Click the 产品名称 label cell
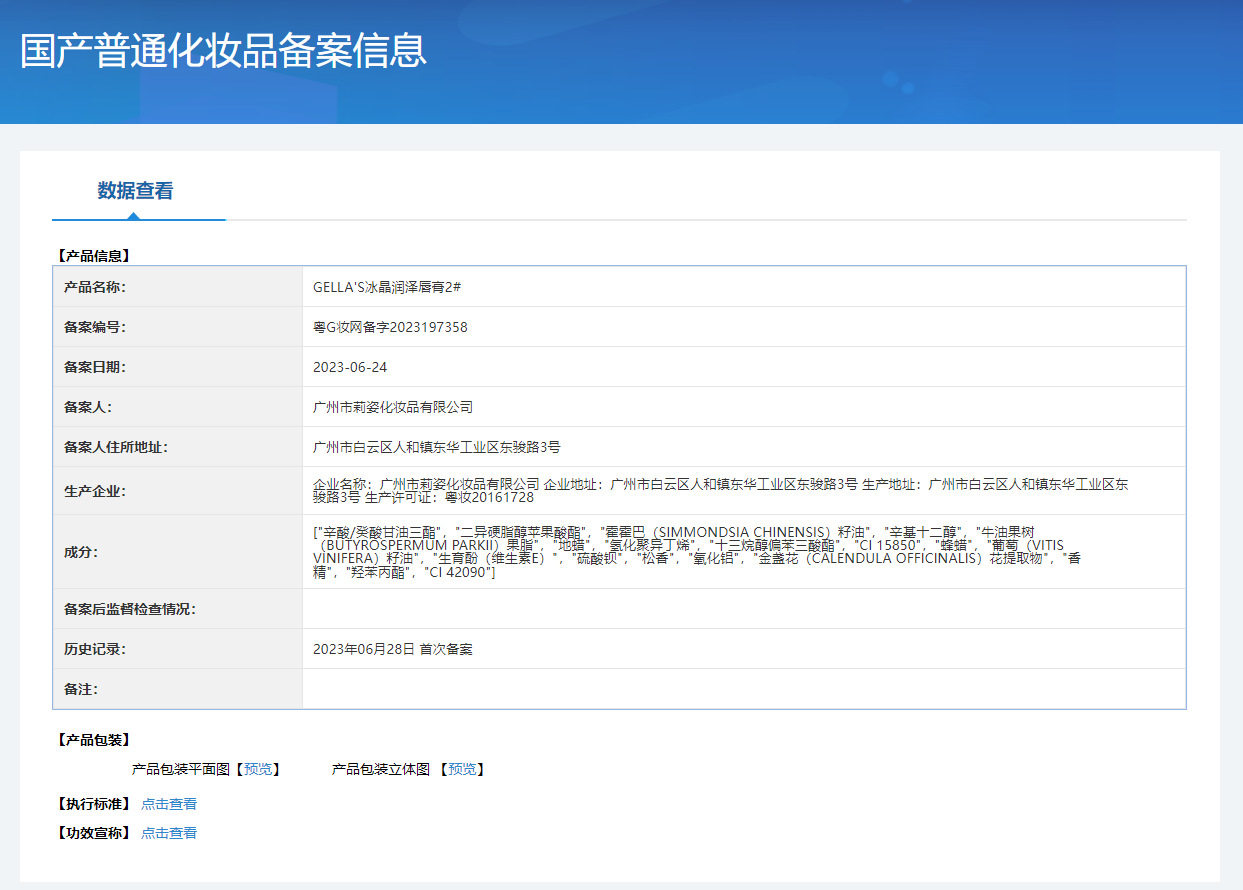 click(178, 287)
